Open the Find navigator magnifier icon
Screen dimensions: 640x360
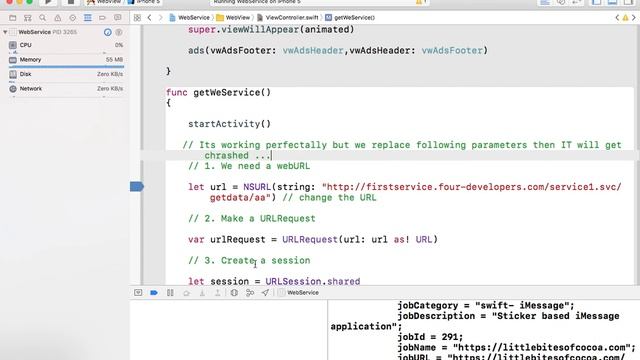42,18
